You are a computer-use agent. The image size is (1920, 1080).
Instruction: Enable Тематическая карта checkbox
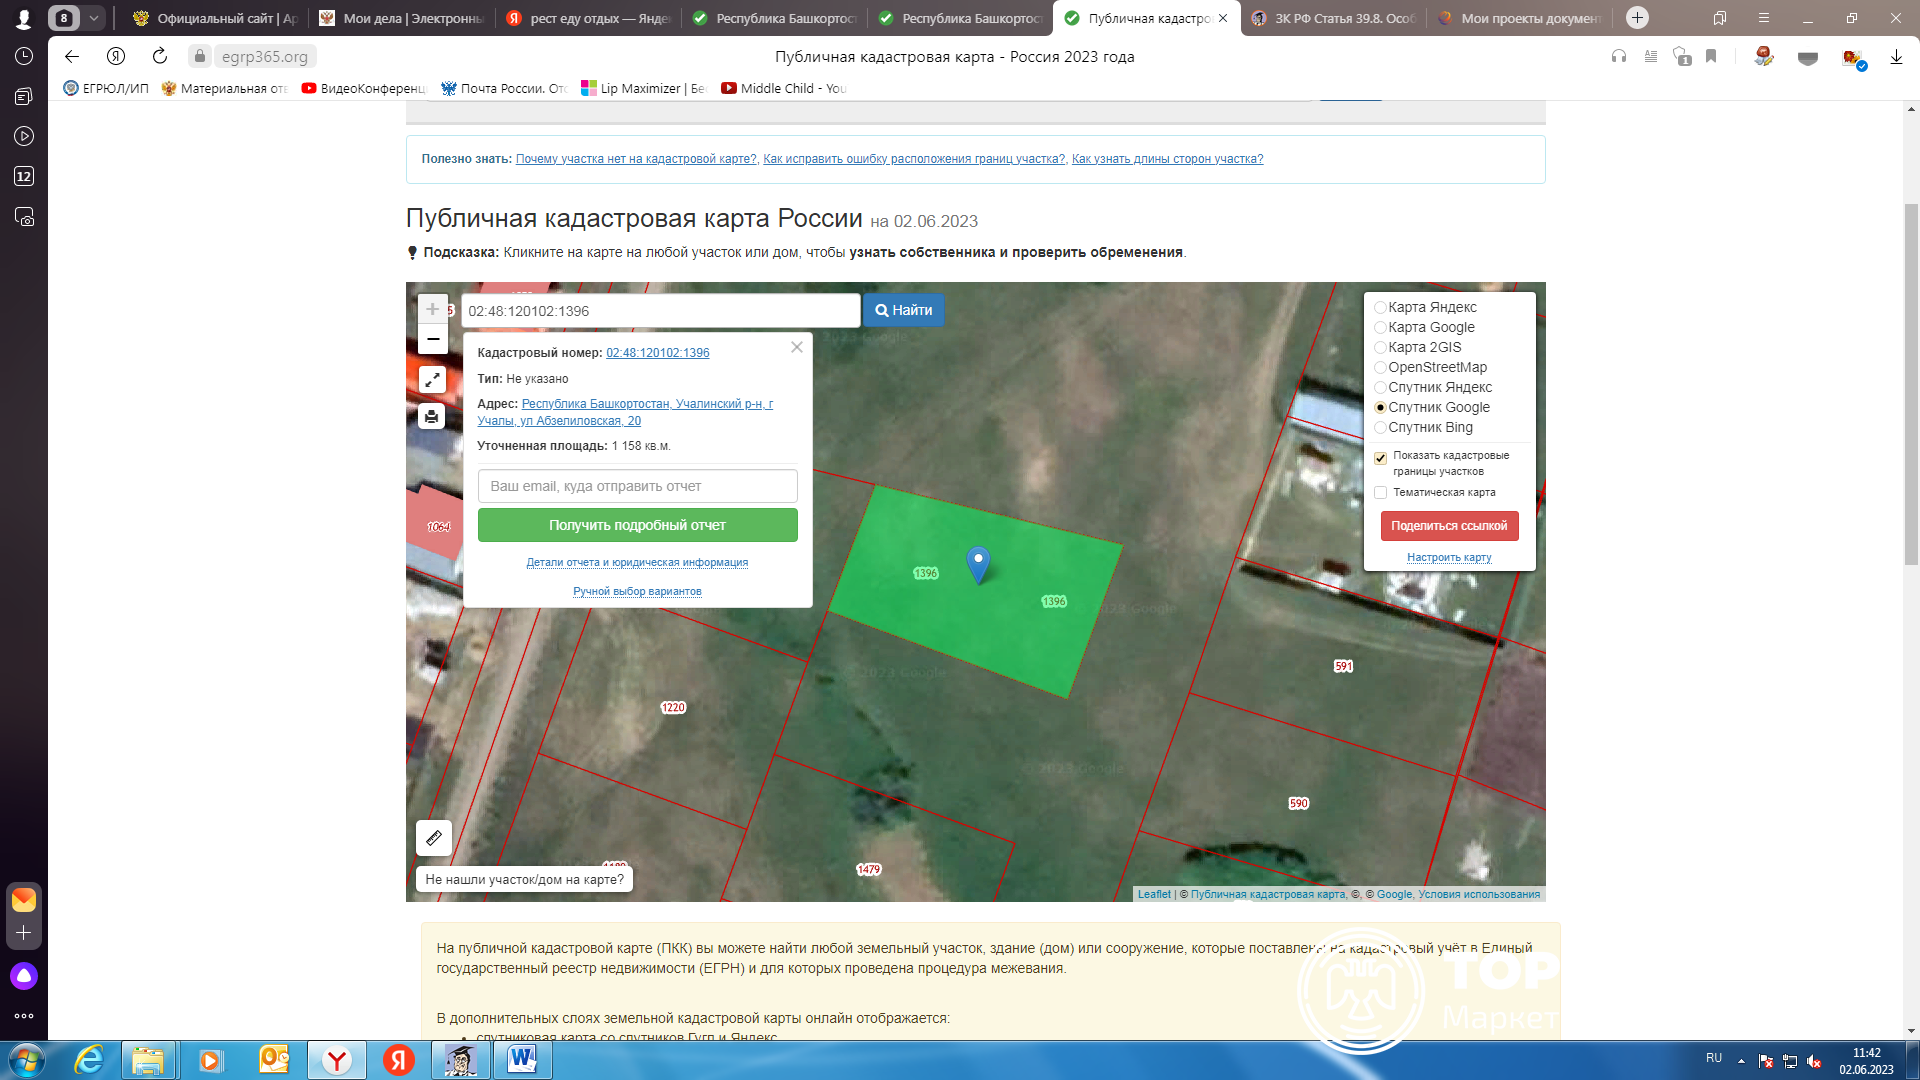point(1380,493)
